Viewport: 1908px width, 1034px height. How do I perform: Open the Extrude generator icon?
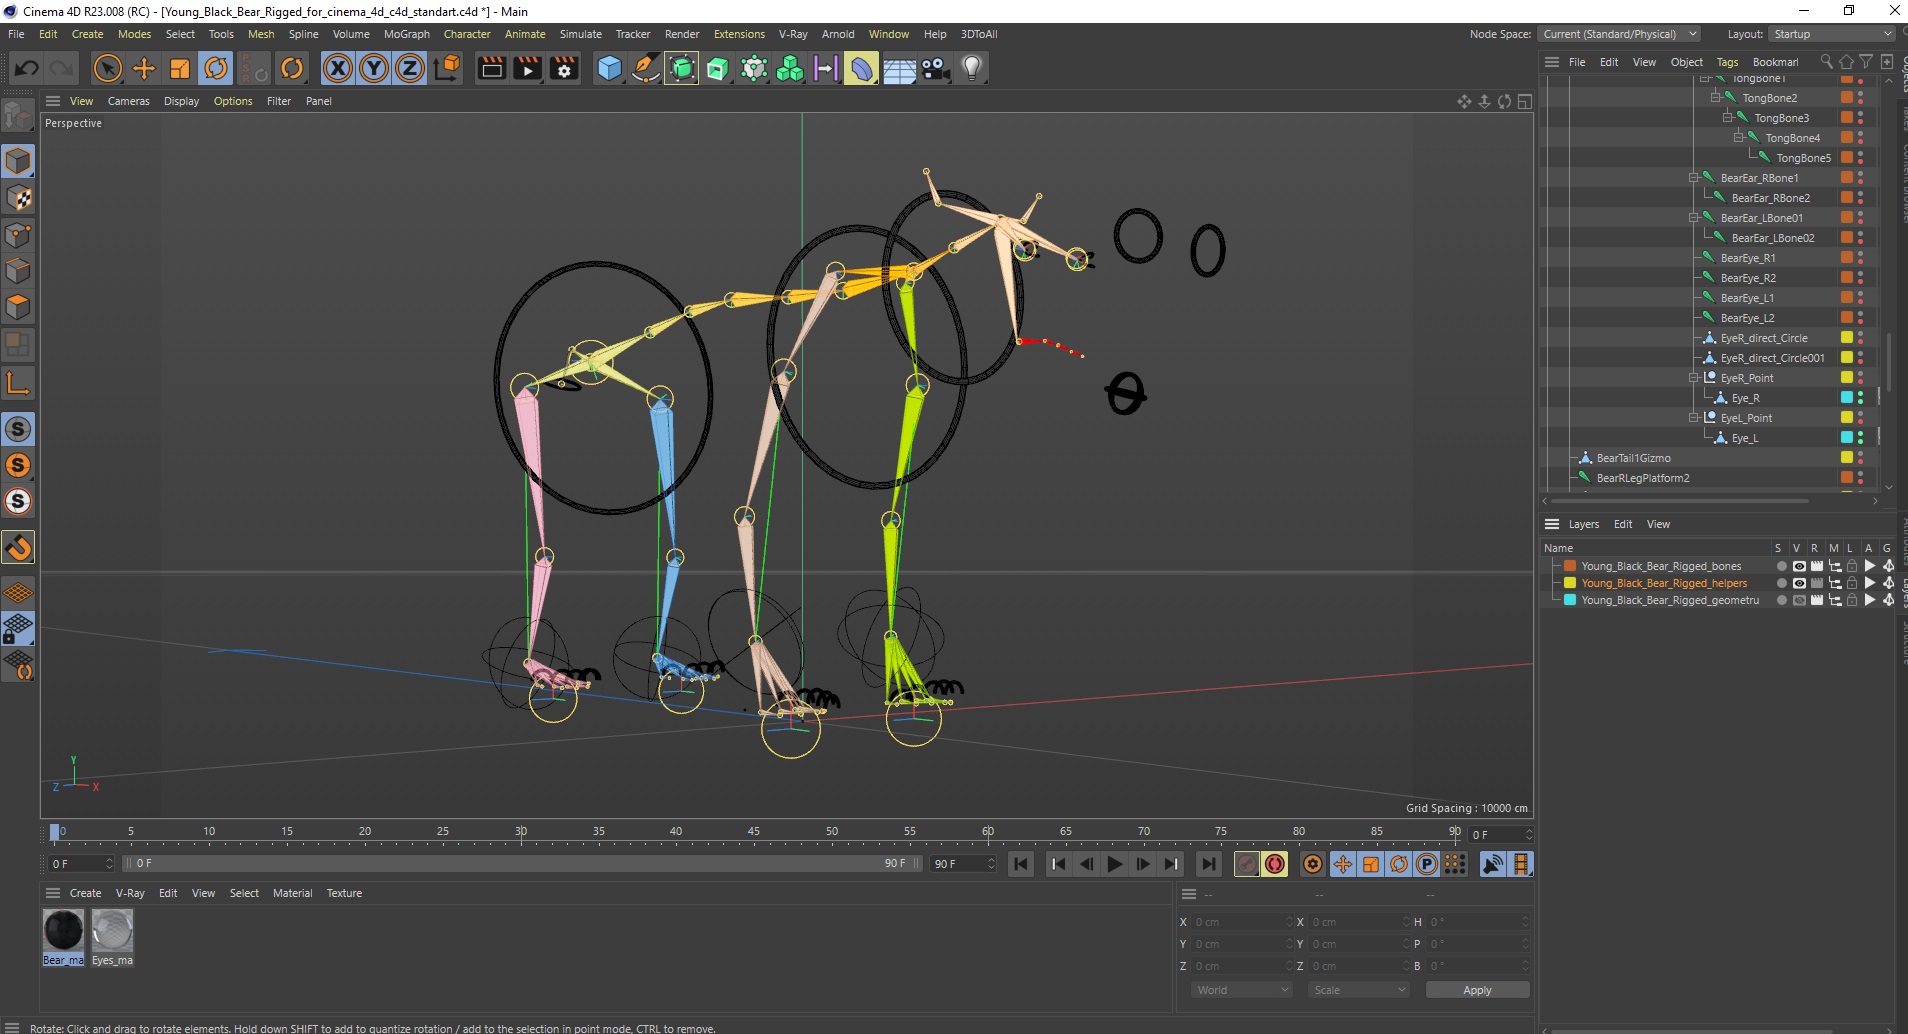point(718,68)
